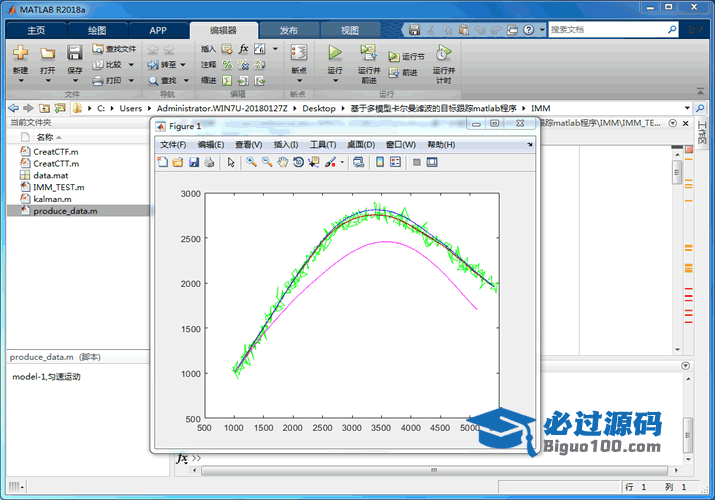The width and height of the screenshot is (715, 500).
Task: Click the command window vertical scrollbar
Action: tap(686, 430)
